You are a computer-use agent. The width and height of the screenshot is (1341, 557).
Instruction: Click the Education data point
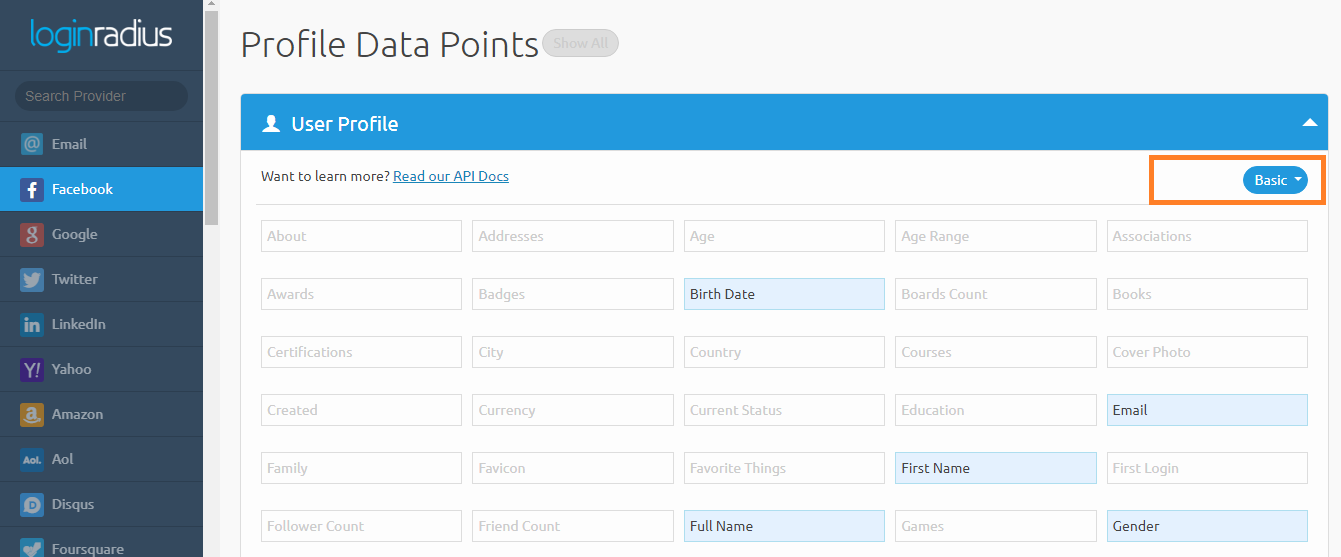coord(996,410)
